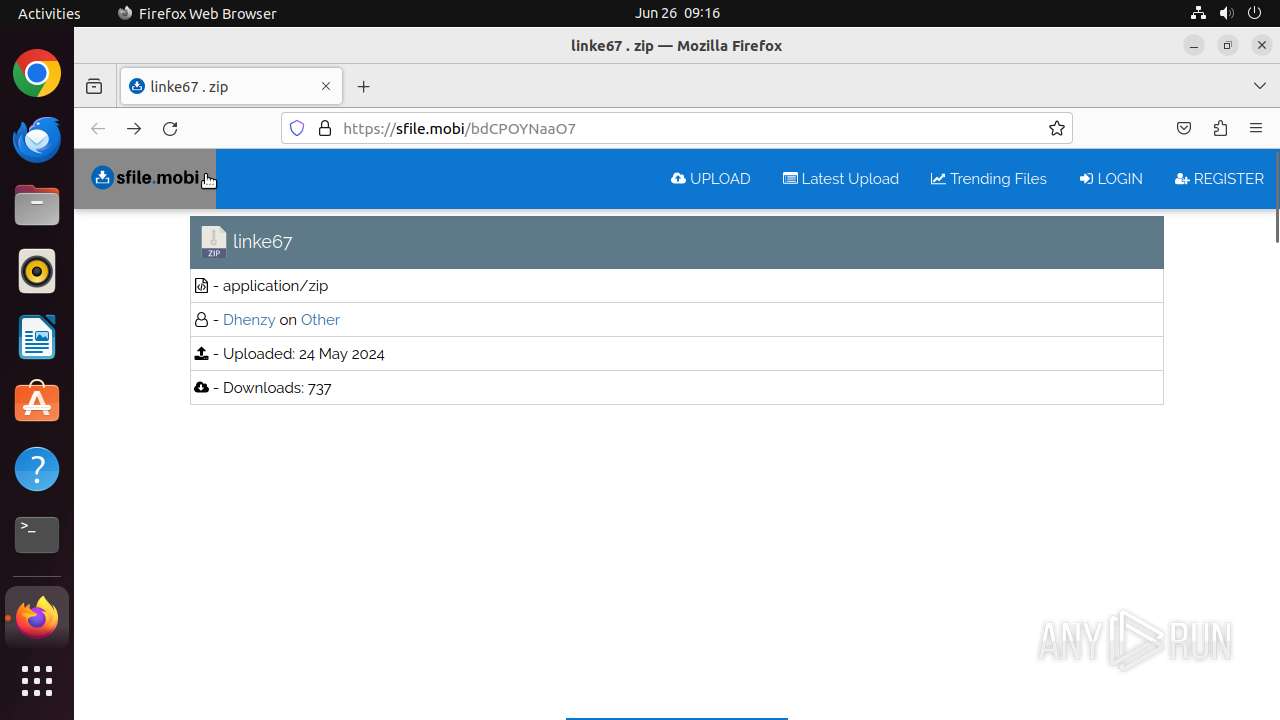1280x720 pixels.
Task: Open Rhythmbox music player
Action: pyautogui.click(x=37, y=271)
